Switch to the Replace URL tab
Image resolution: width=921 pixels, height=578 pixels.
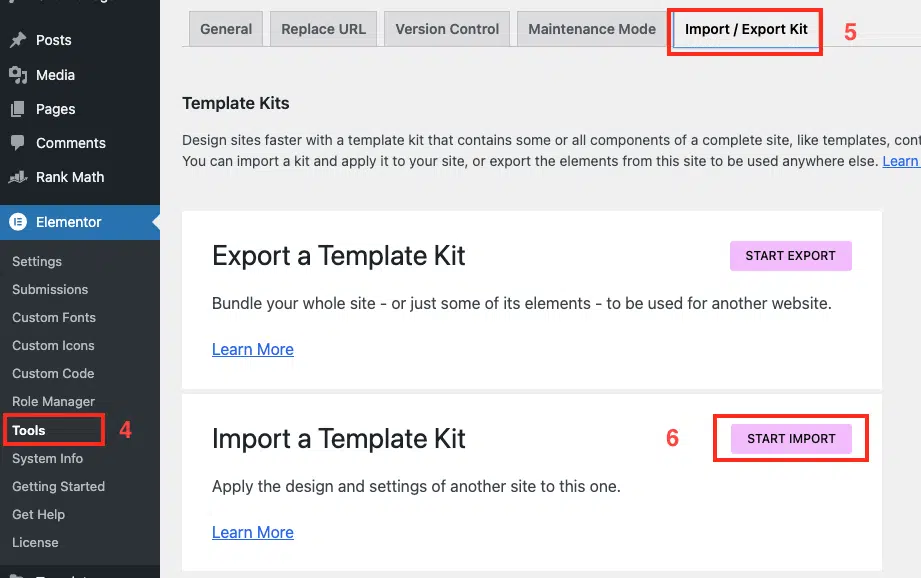323,29
